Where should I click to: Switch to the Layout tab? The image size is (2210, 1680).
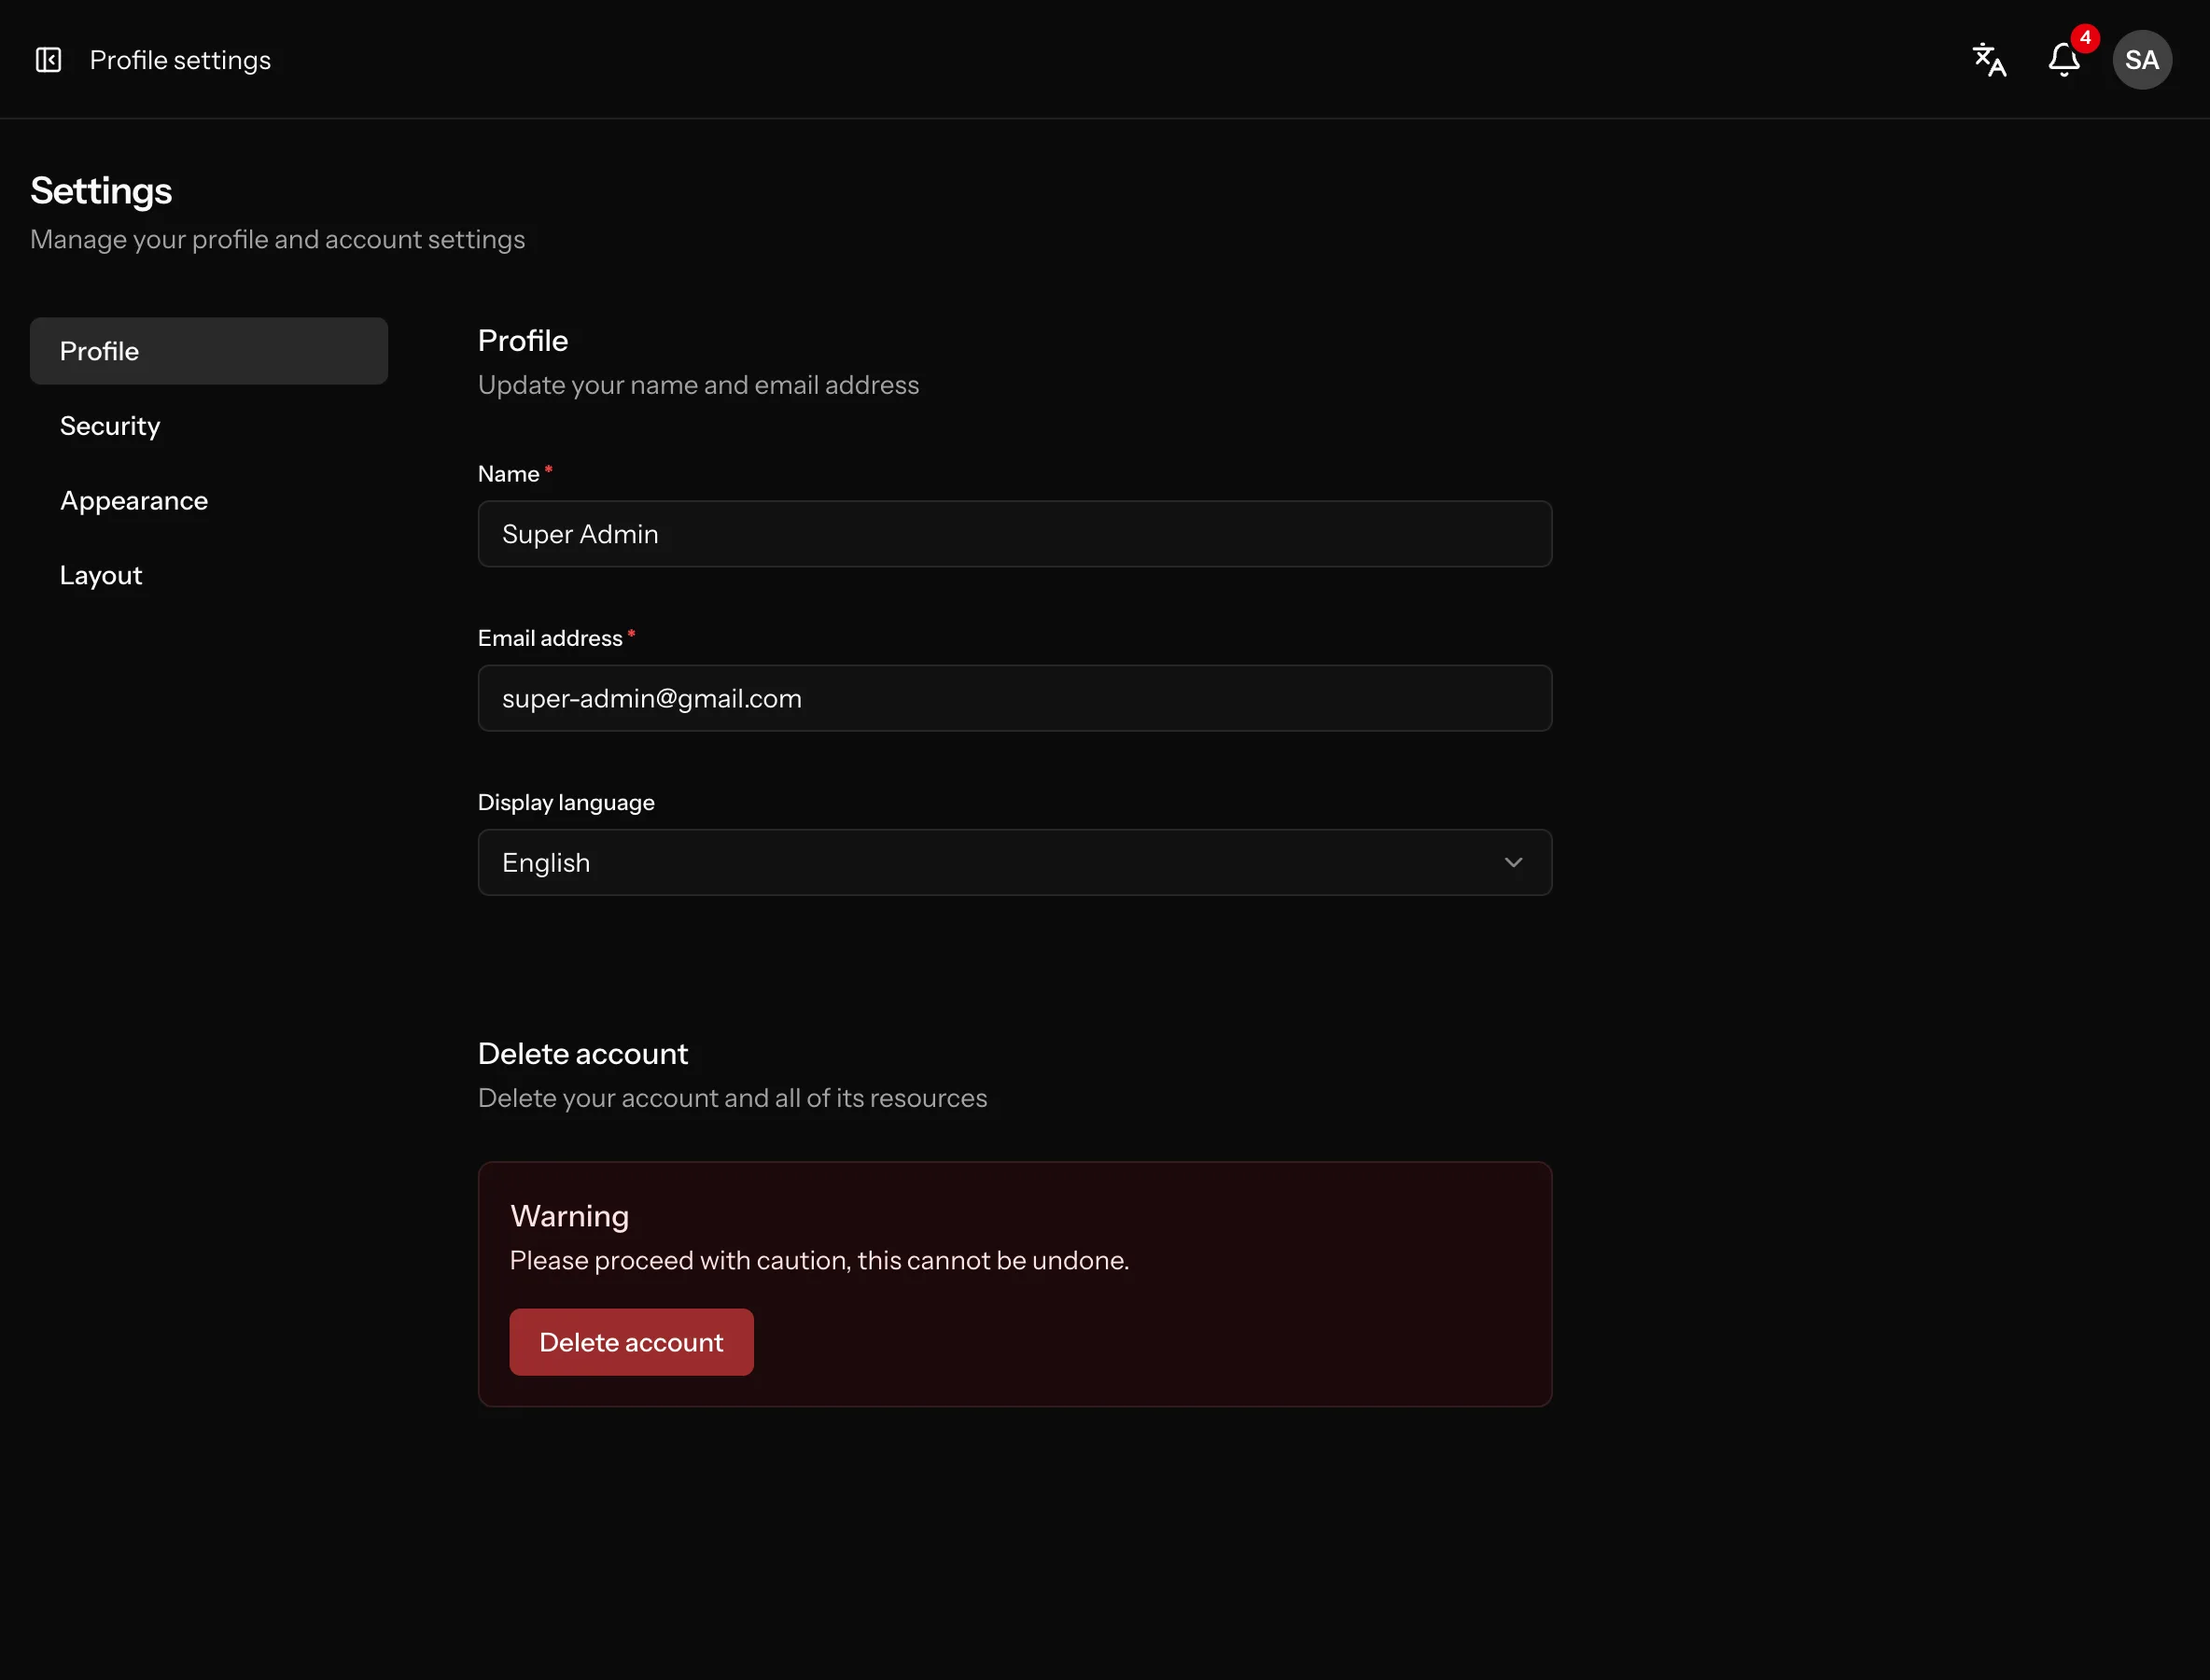209,575
